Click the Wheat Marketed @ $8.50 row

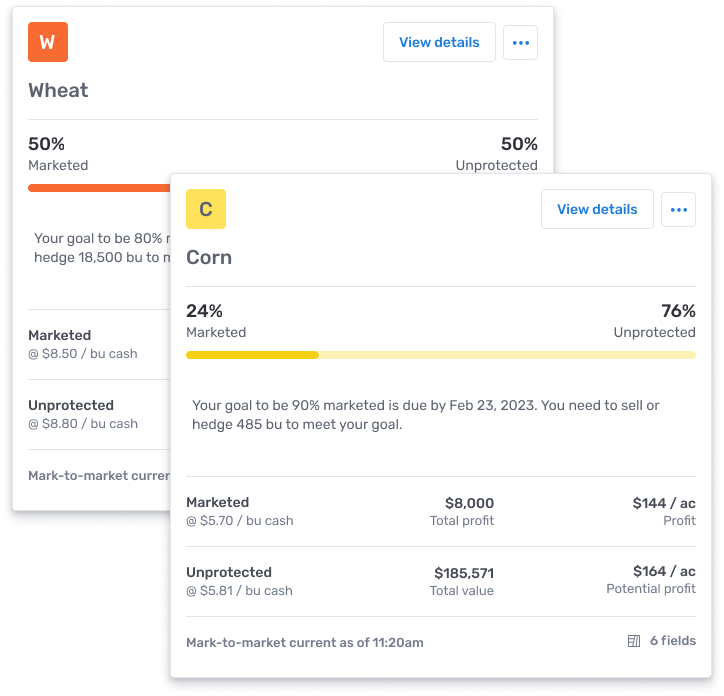pos(83,344)
